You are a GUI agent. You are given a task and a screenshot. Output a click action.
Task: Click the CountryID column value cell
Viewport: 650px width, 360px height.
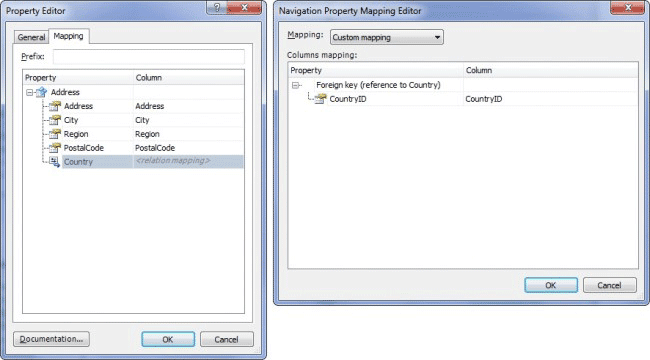(551, 99)
